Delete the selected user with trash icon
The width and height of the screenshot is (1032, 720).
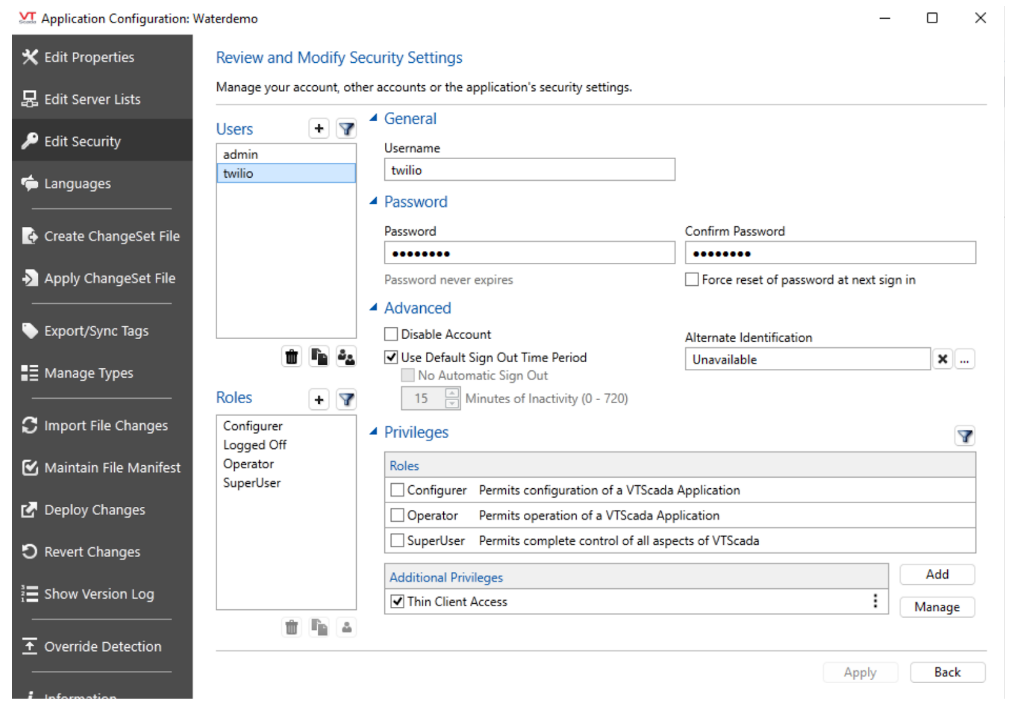point(291,357)
